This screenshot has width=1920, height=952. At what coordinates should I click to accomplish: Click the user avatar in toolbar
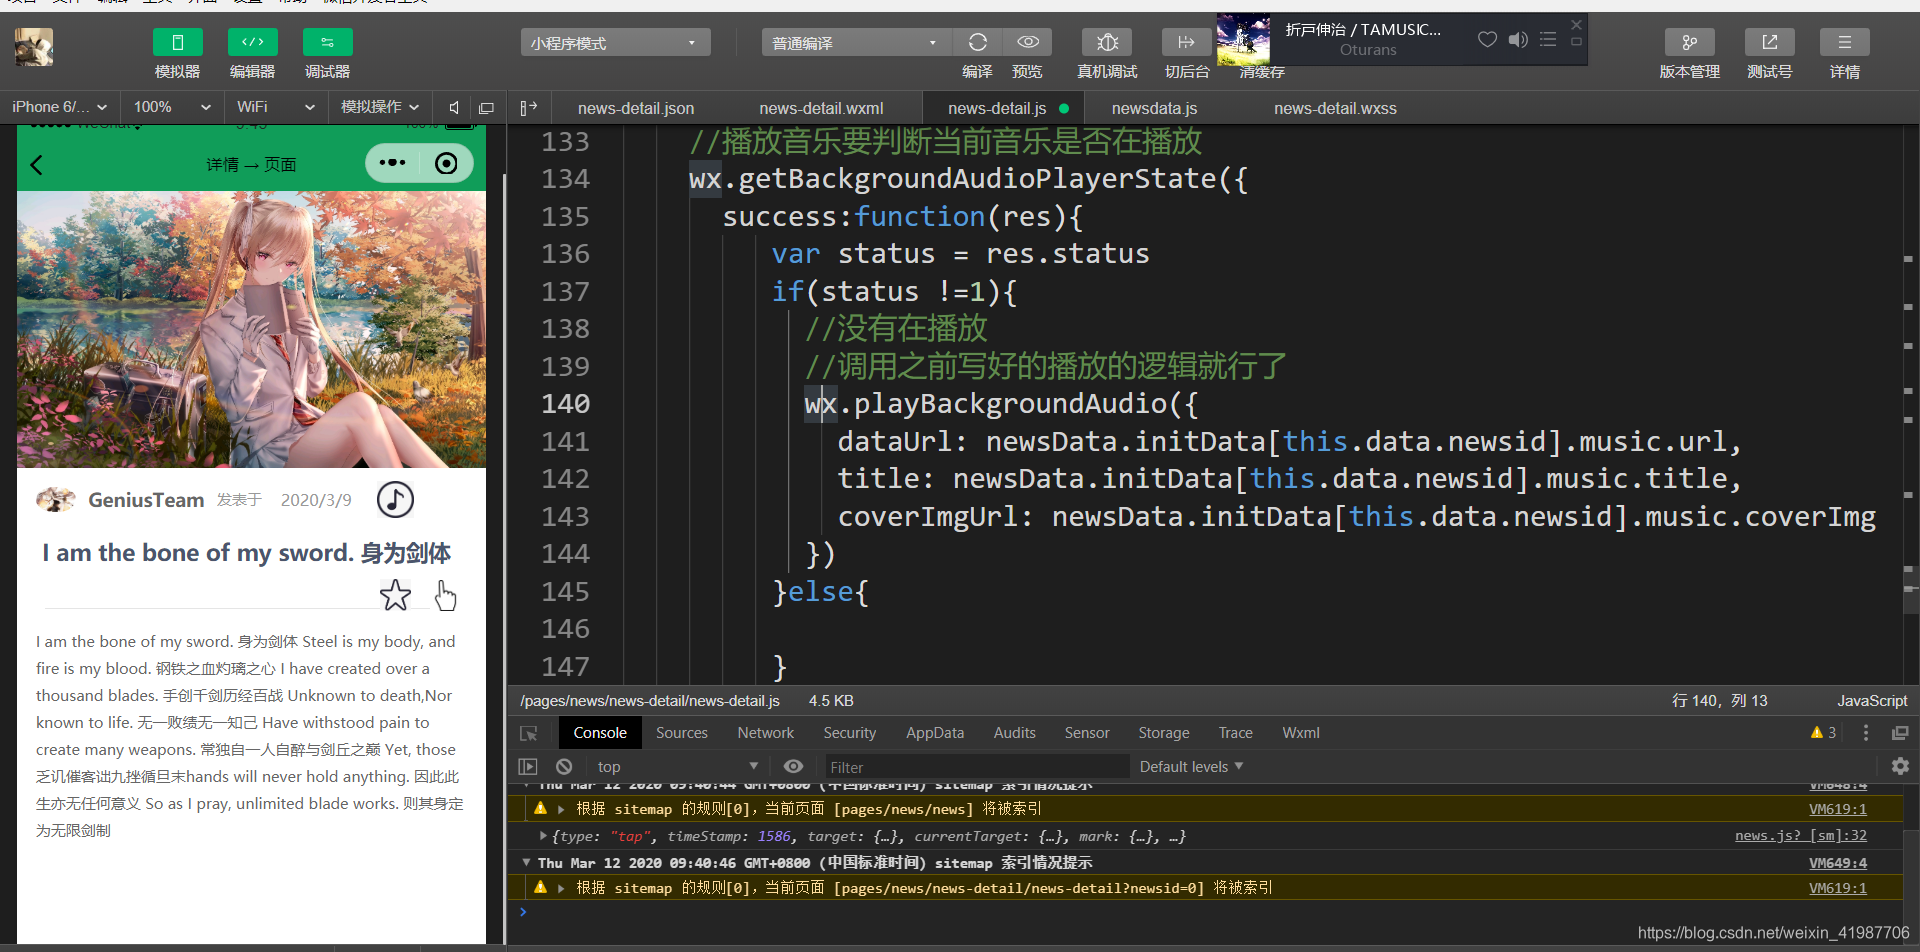pyautogui.click(x=34, y=47)
